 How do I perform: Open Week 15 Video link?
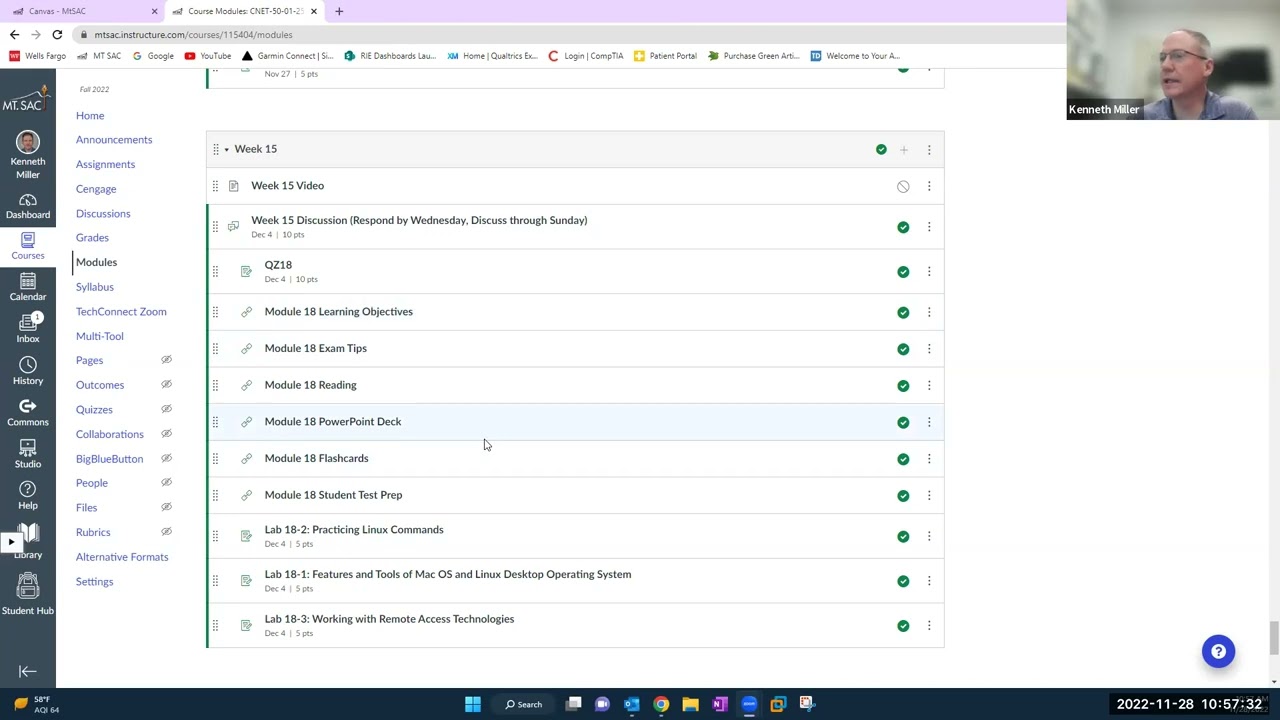pyautogui.click(x=287, y=185)
